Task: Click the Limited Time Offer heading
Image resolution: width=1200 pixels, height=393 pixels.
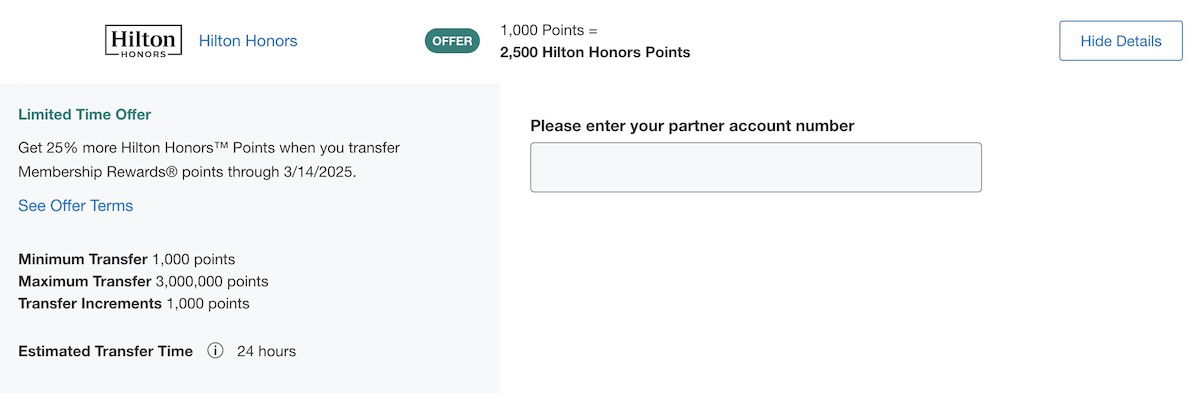Action: pyautogui.click(x=85, y=115)
